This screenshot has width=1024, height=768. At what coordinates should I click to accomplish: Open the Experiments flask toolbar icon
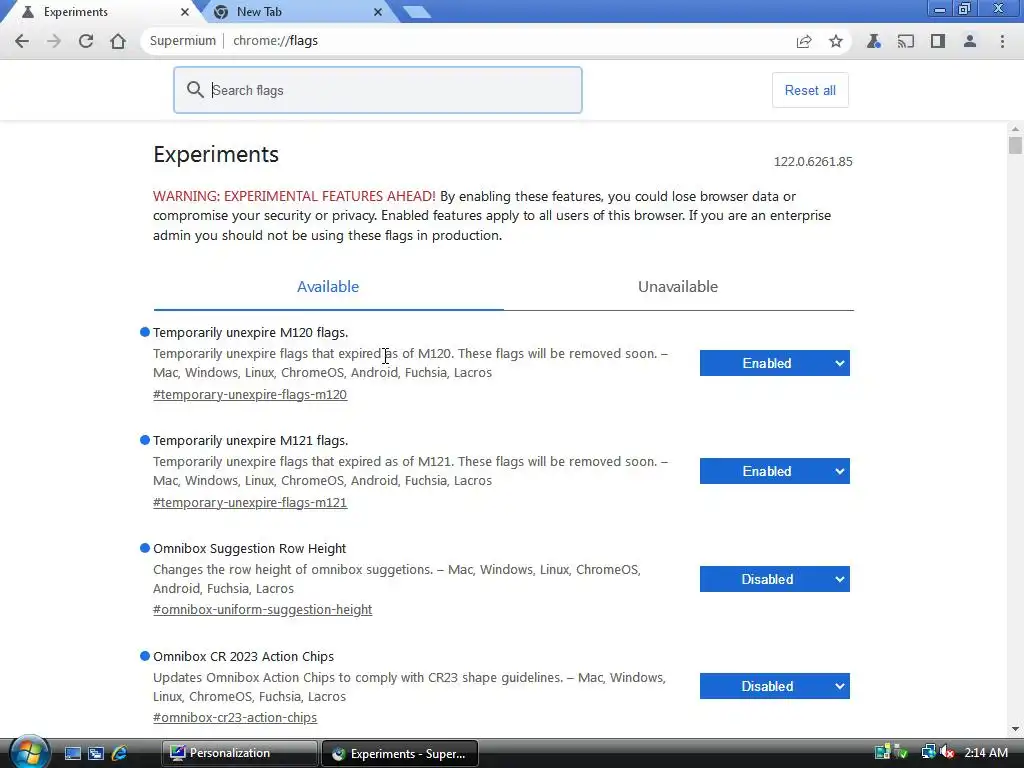[874, 41]
